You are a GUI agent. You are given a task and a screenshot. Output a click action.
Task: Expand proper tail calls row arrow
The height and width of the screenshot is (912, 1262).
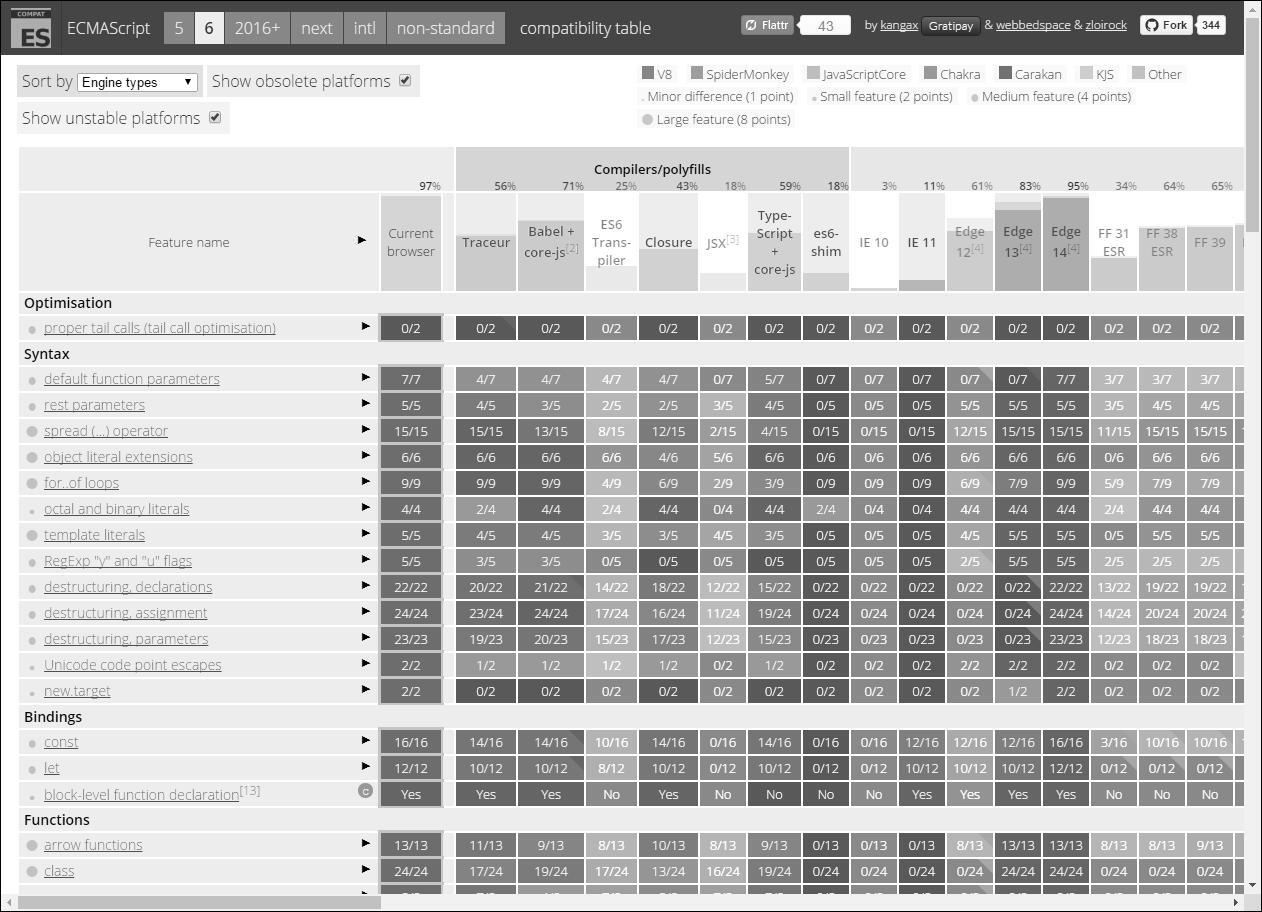pos(366,326)
